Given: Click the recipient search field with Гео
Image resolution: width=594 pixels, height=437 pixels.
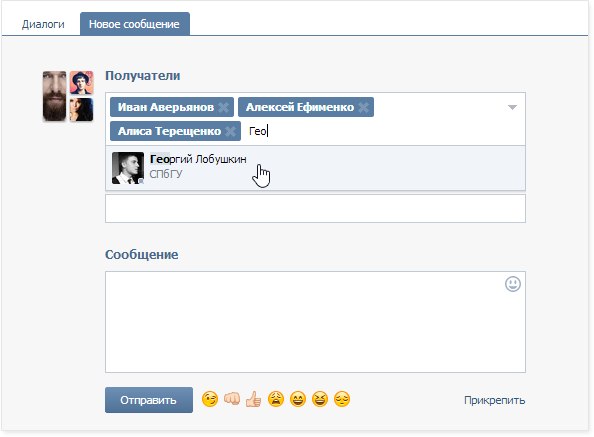Looking at the screenshot, I should click(x=383, y=131).
